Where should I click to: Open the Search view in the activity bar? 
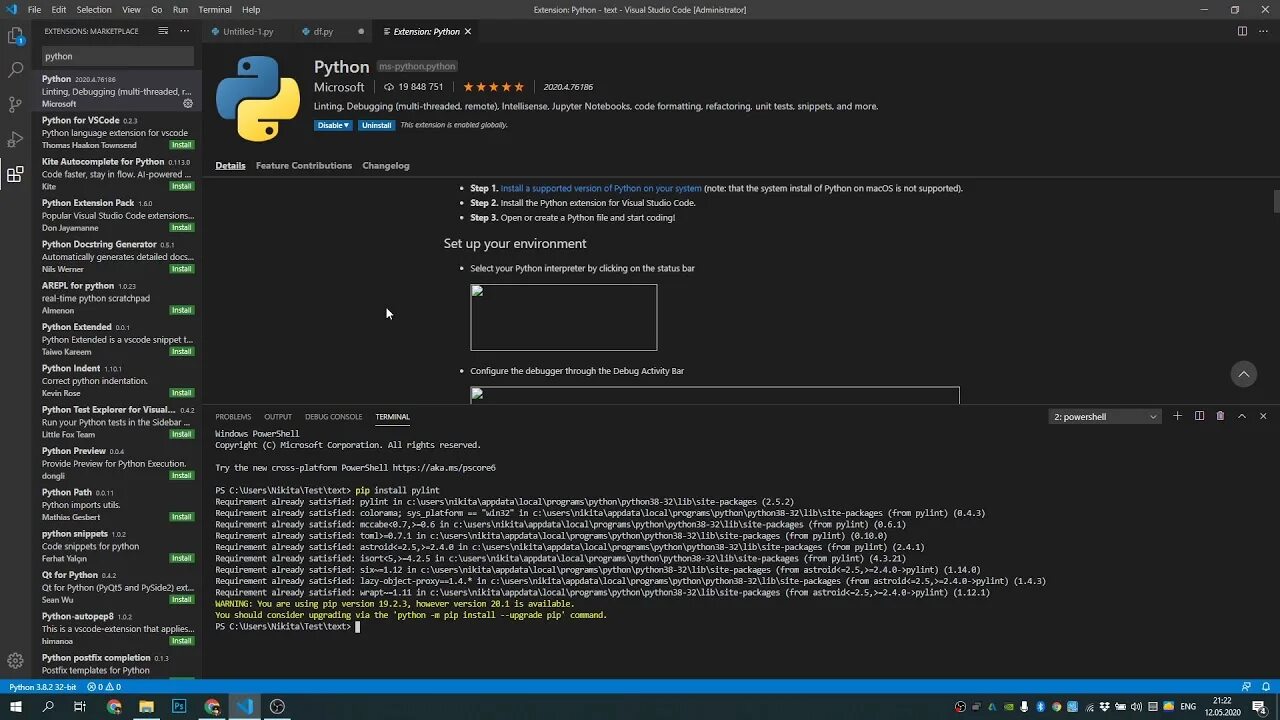coord(15,70)
